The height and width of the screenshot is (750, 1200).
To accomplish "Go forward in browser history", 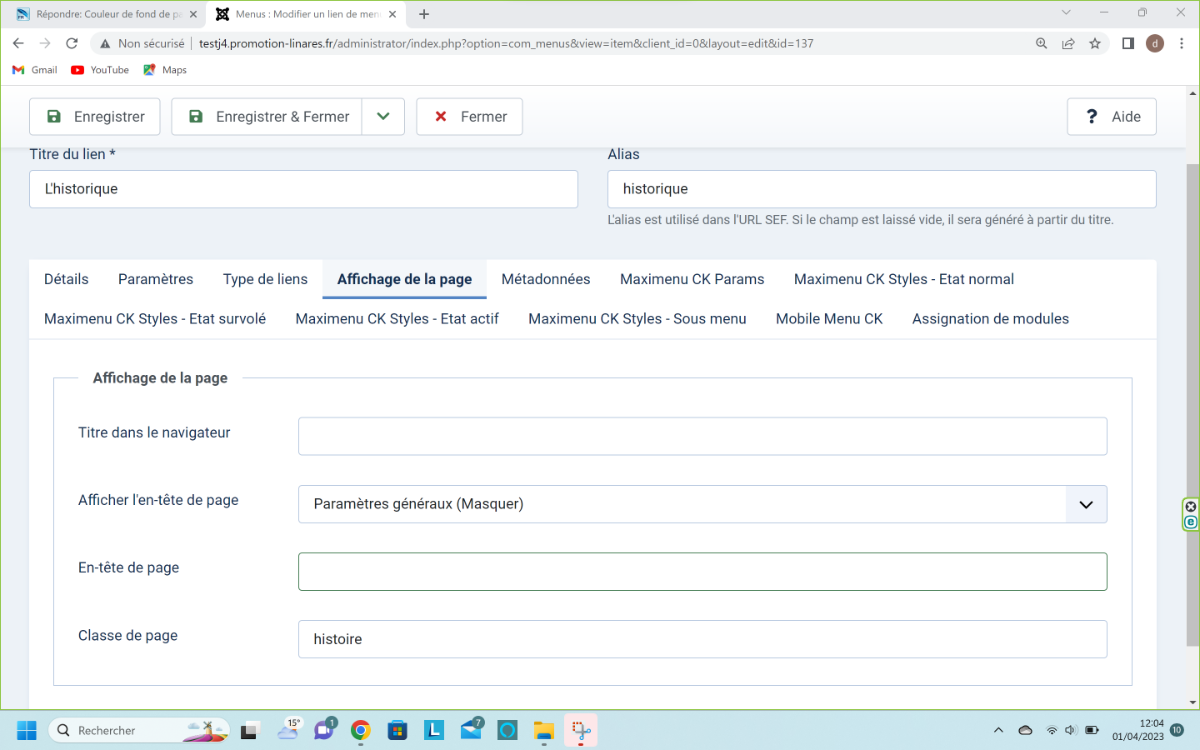I will (x=45, y=44).
